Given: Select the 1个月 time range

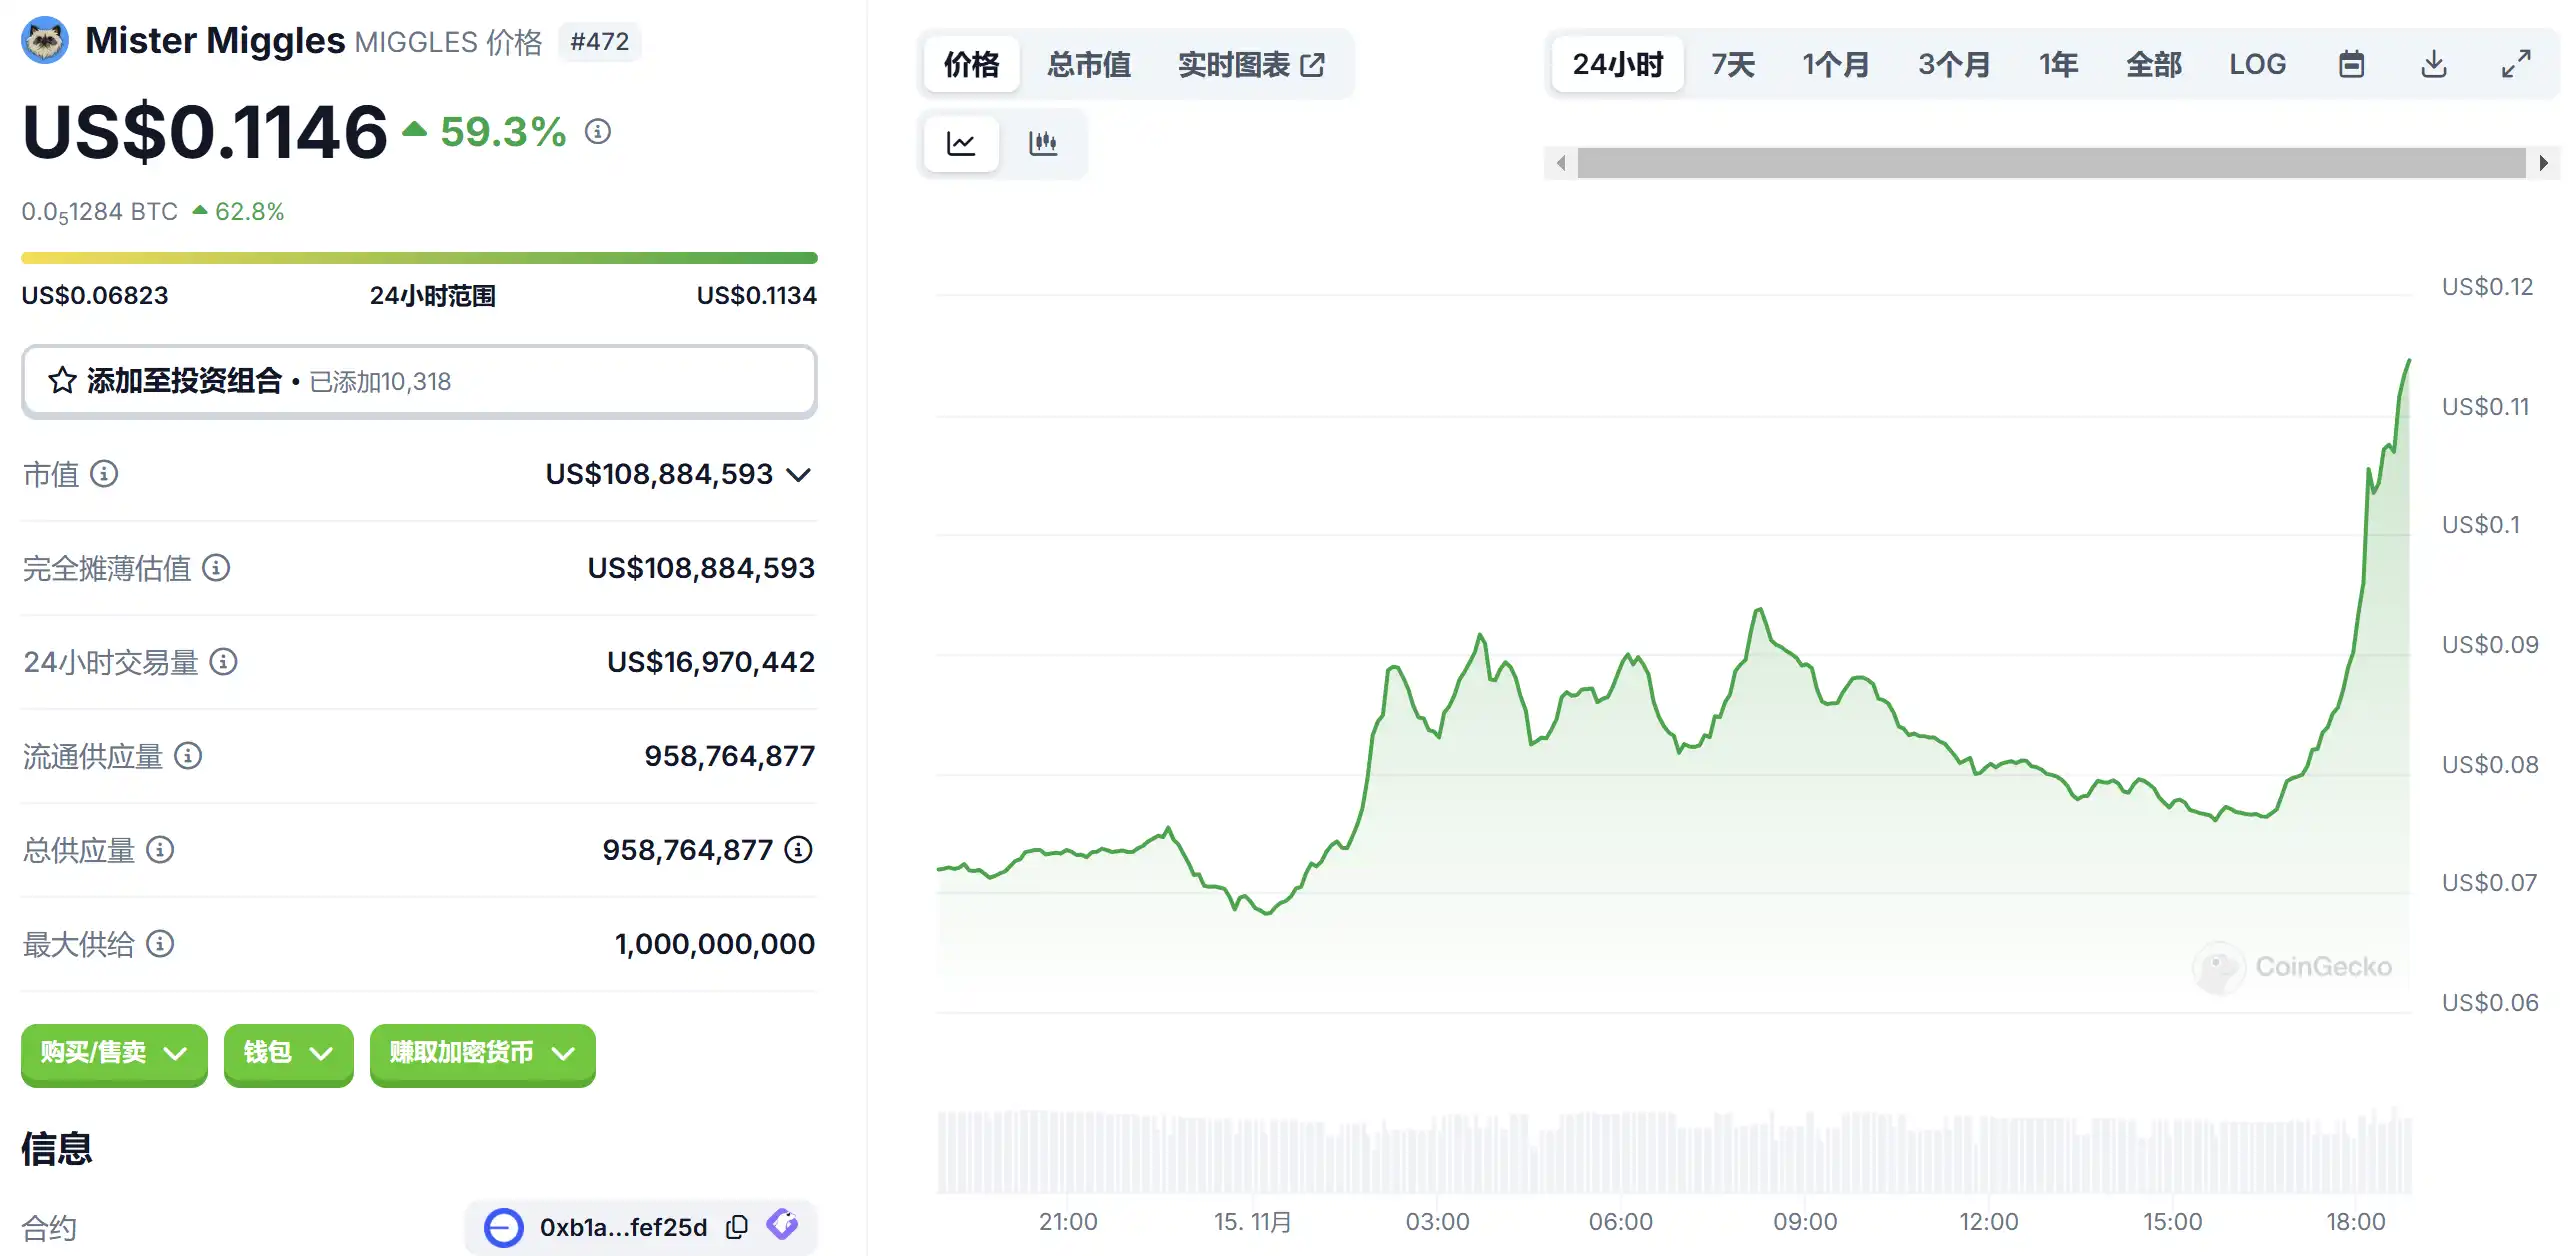Looking at the screenshot, I should 1835,64.
